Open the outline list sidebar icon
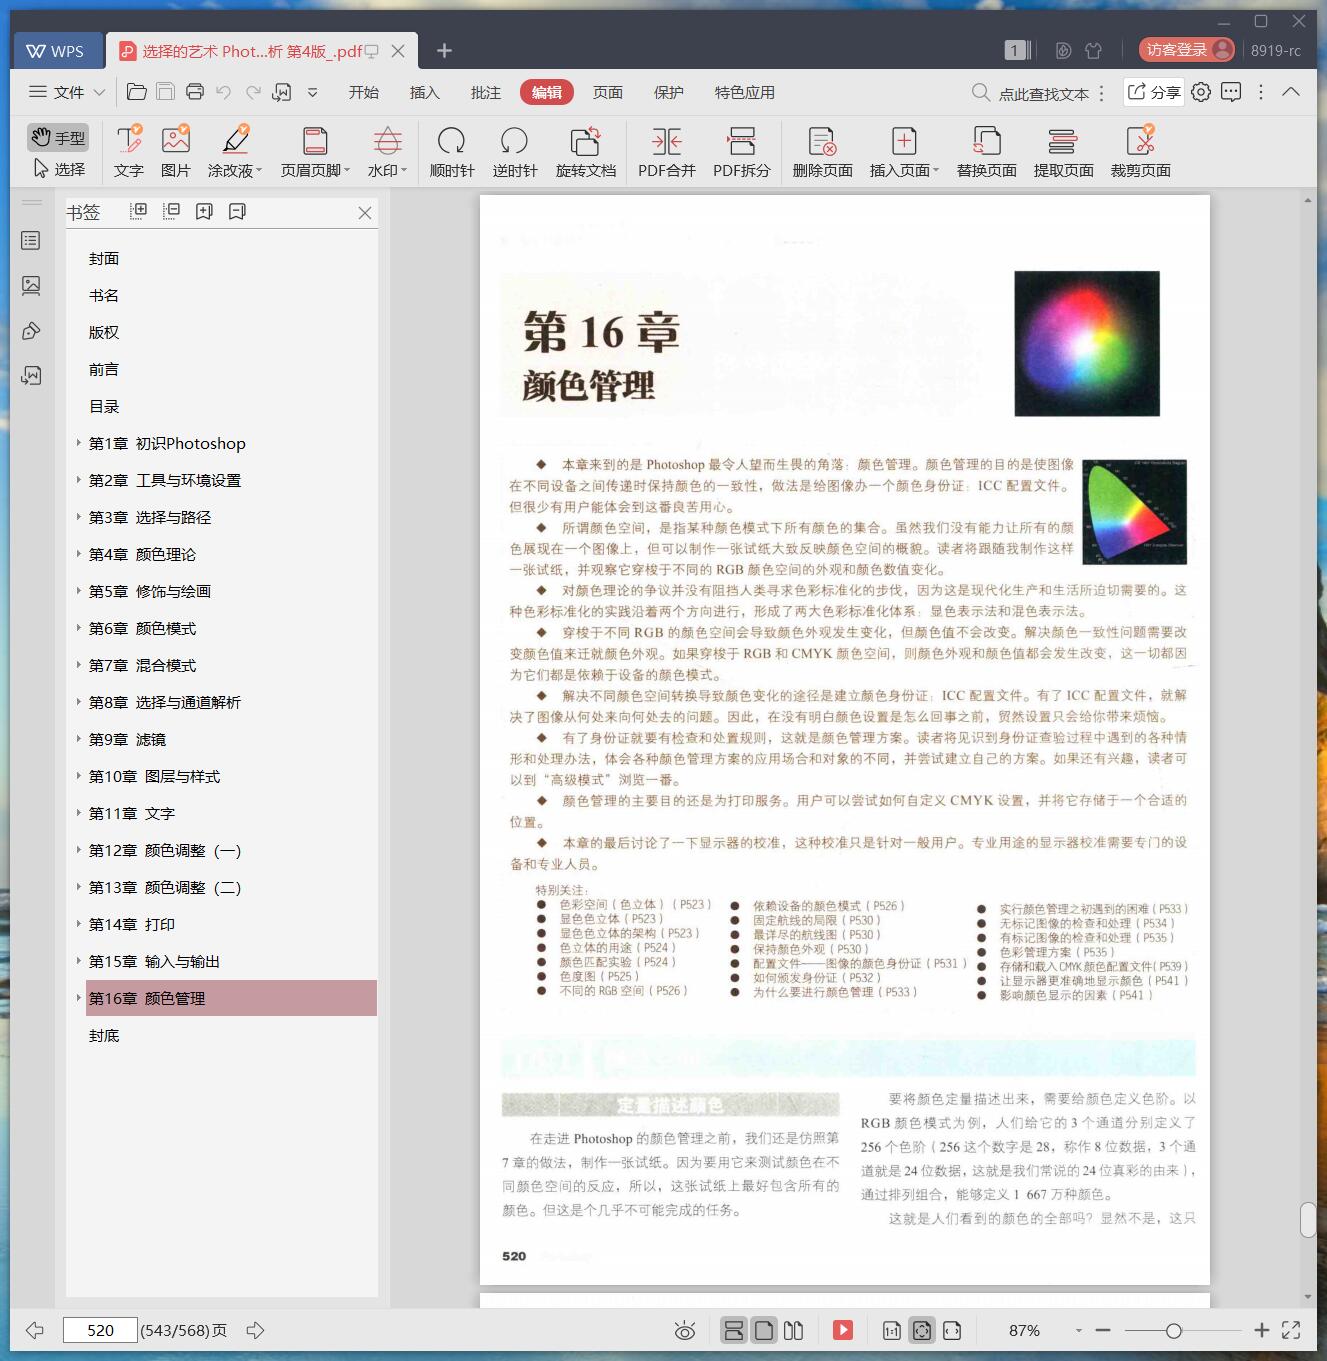This screenshot has width=1327, height=1361. coord(31,241)
